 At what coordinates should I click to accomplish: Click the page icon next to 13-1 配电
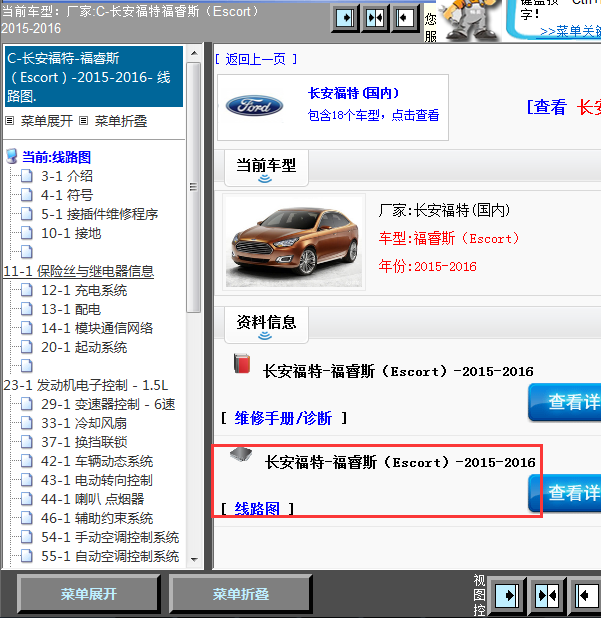(26, 309)
